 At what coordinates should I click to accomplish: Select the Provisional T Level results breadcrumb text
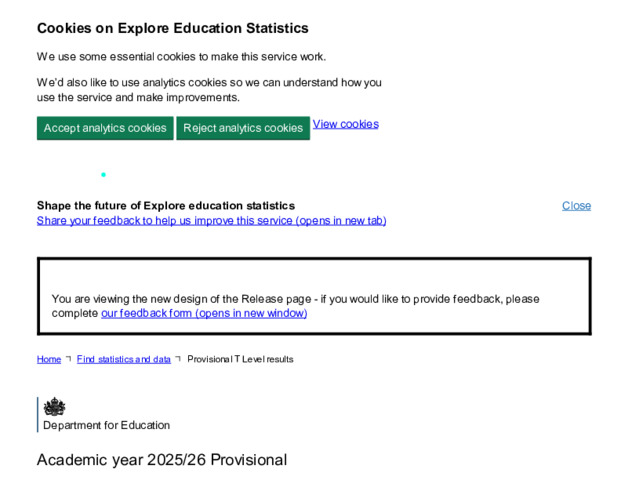240,359
